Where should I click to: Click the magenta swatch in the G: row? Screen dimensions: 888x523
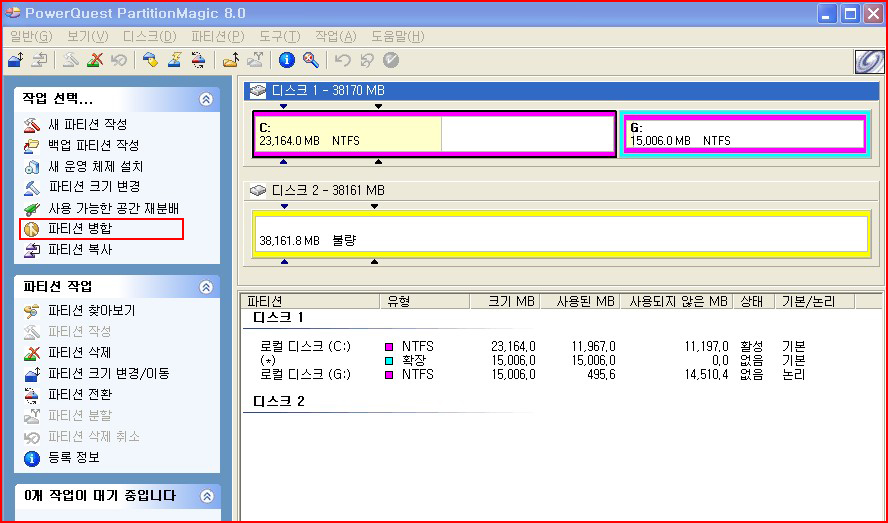(389, 375)
